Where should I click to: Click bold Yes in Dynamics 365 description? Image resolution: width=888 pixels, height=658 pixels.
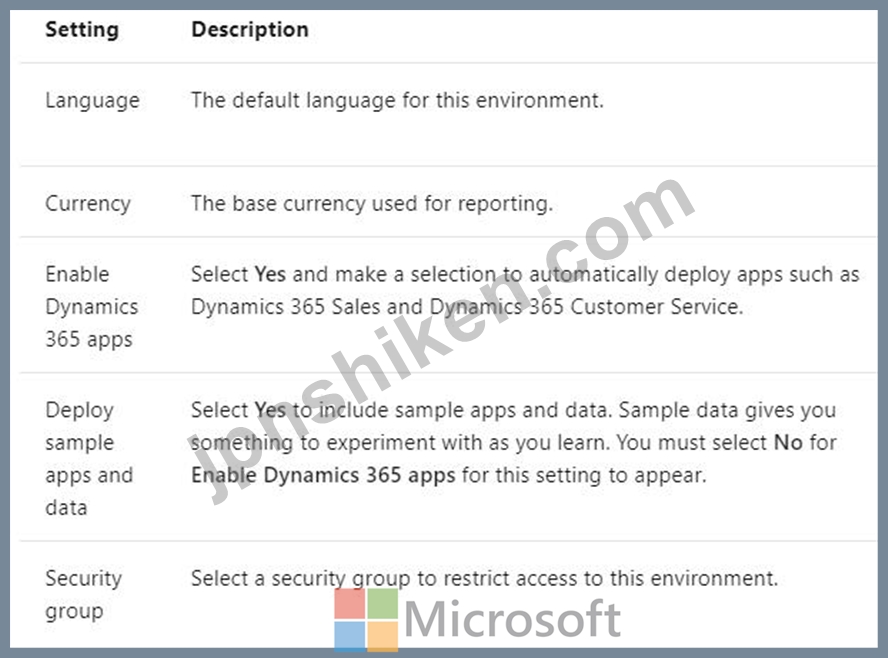270,274
